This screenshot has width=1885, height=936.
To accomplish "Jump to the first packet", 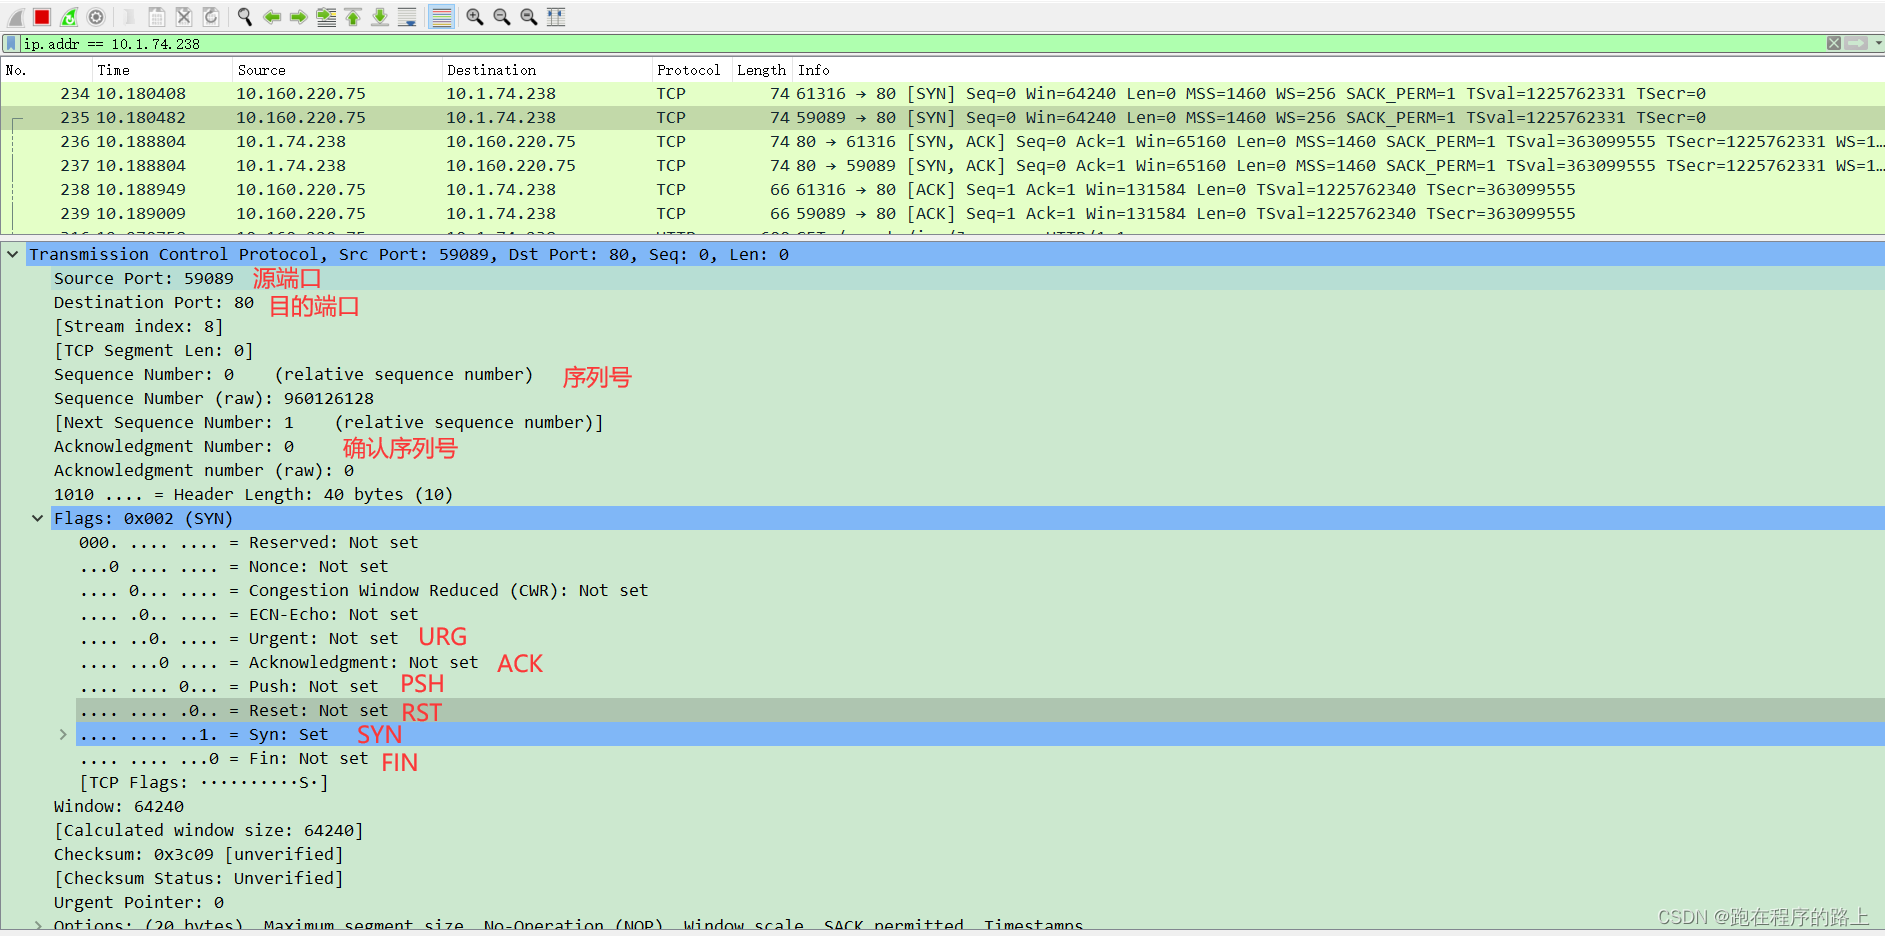I will (x=353, y=17).
